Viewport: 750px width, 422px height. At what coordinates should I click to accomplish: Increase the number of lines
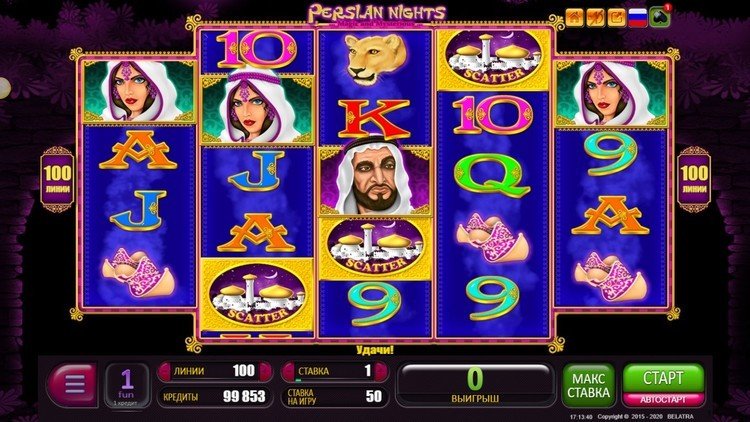265,371
